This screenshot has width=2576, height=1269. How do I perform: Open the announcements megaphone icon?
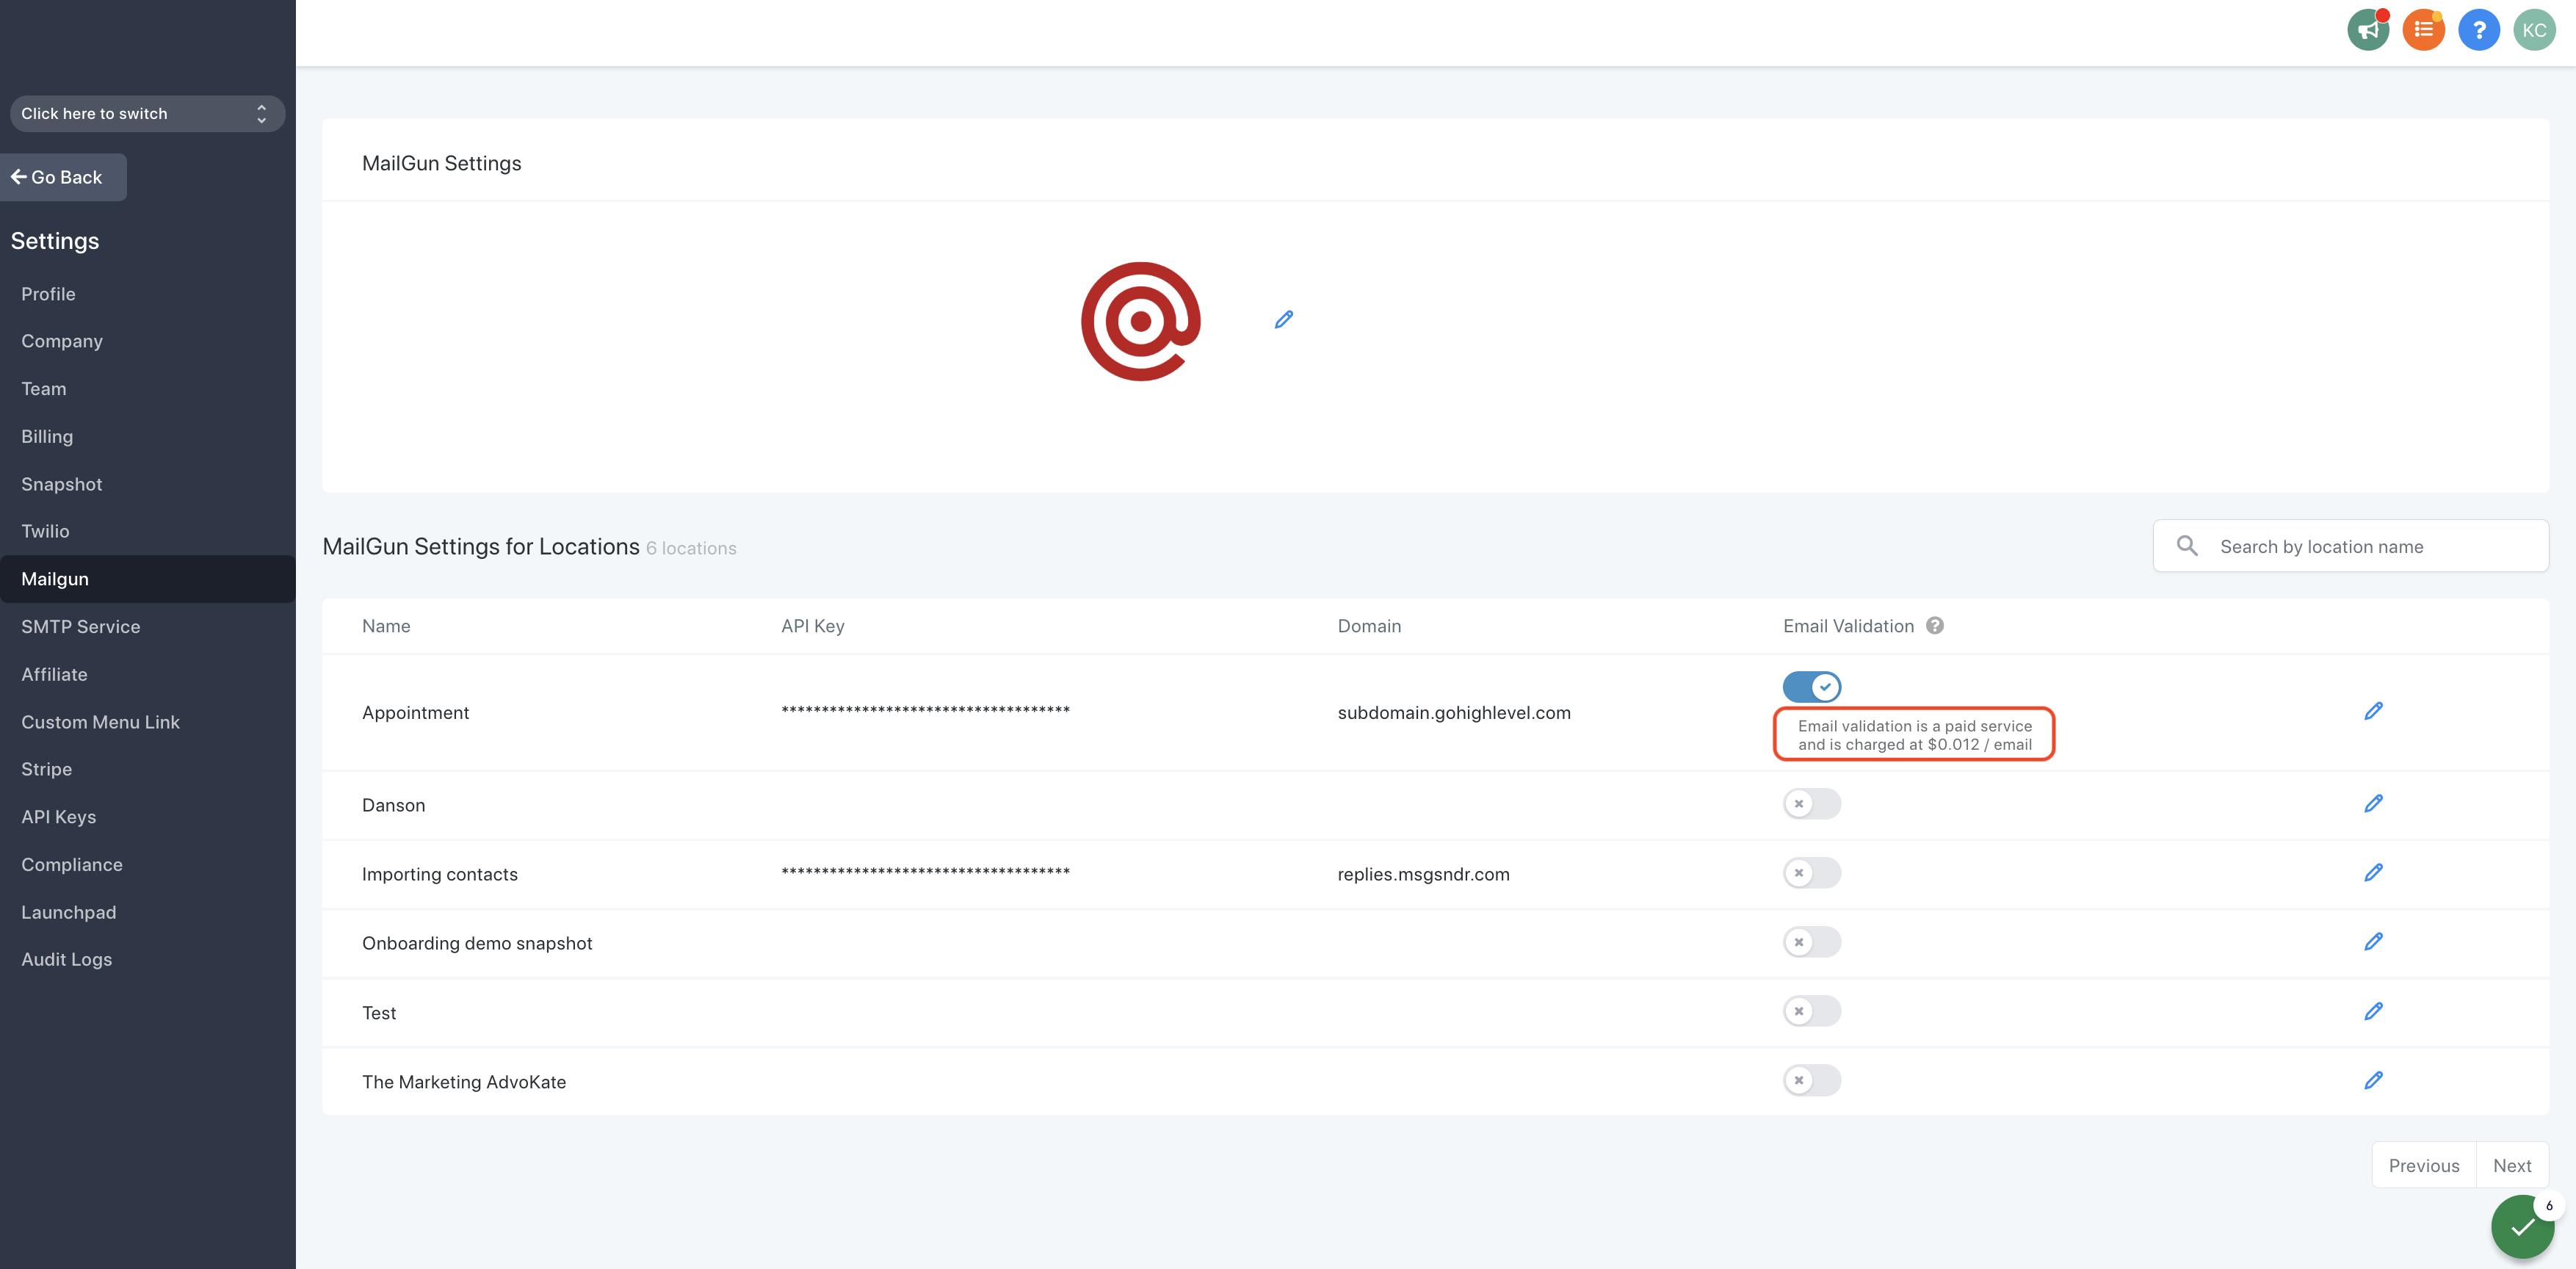point(2368,30)
